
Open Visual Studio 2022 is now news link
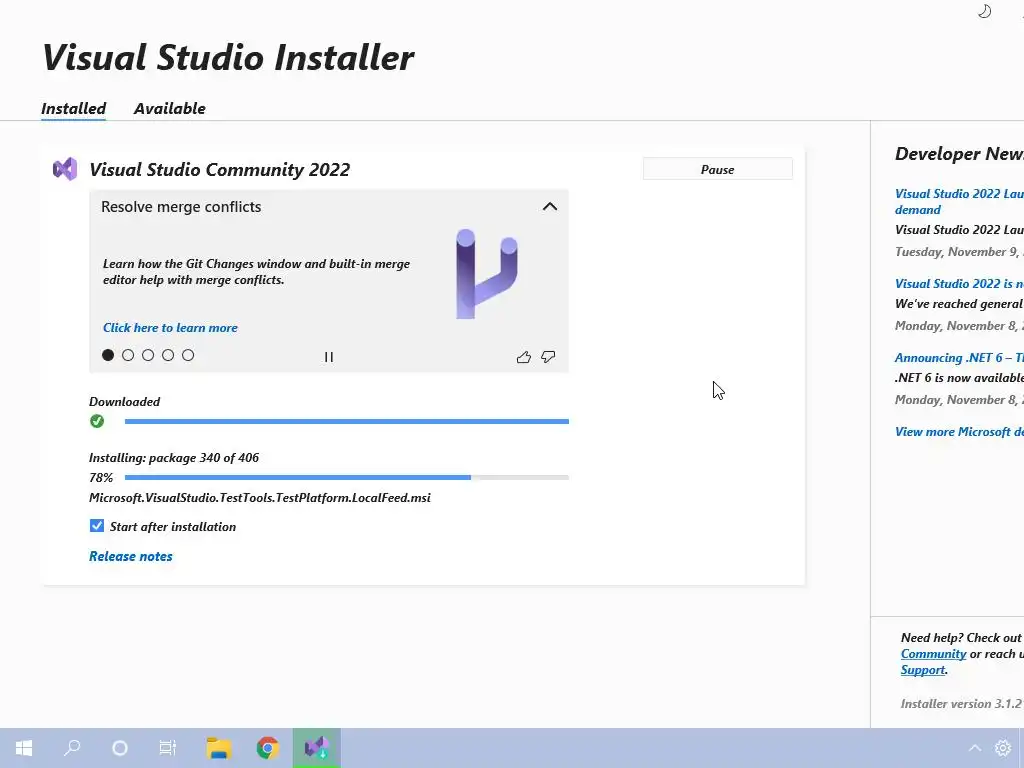point(959,283)
